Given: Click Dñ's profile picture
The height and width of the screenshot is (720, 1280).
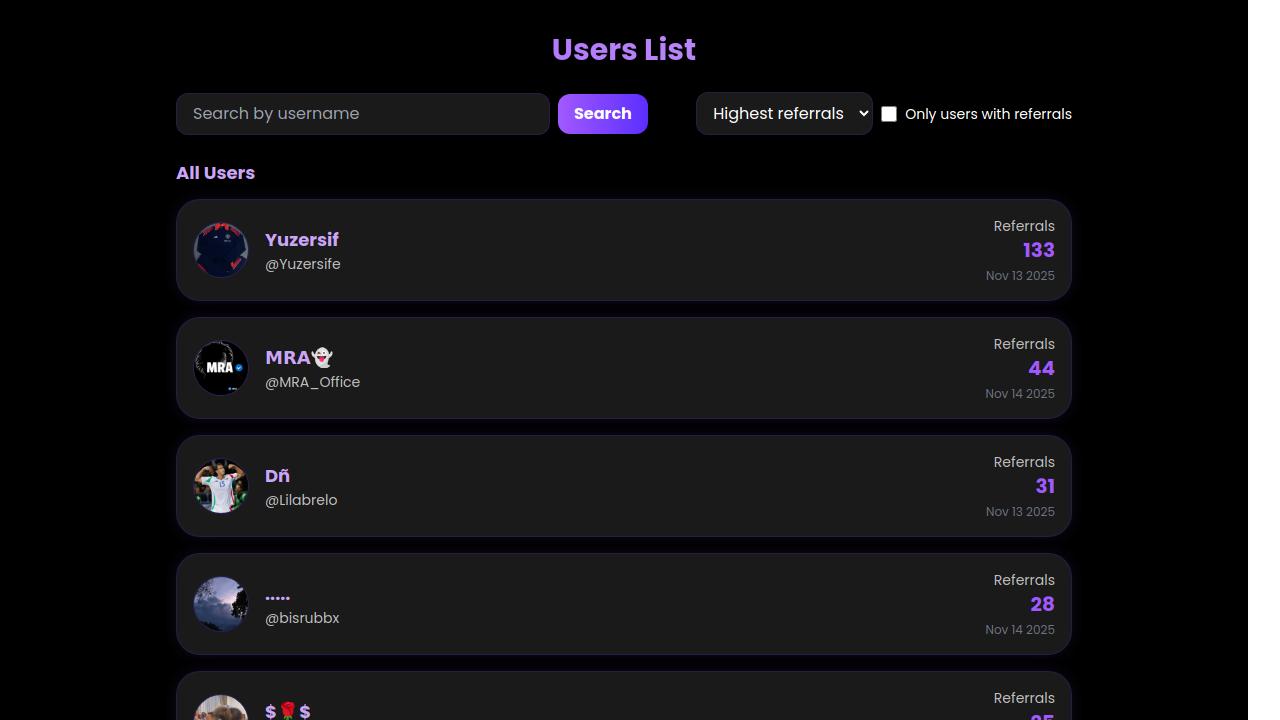Looking at the screenshot, I should coord(221,486).
